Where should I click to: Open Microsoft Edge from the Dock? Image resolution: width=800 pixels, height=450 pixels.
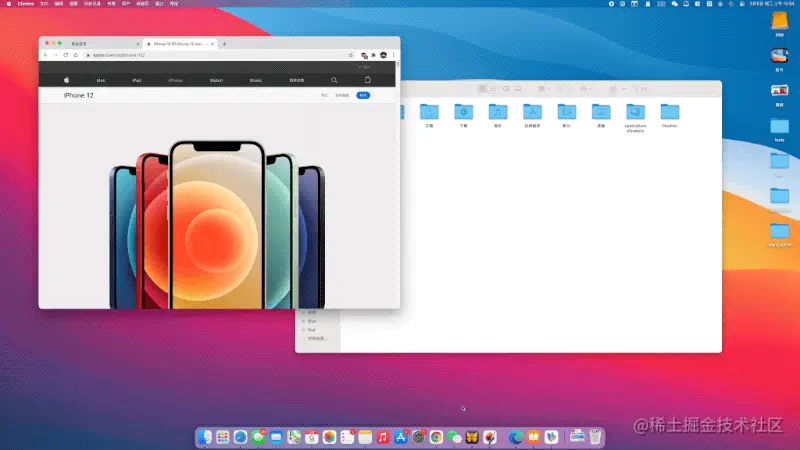[x=515, y=437]
